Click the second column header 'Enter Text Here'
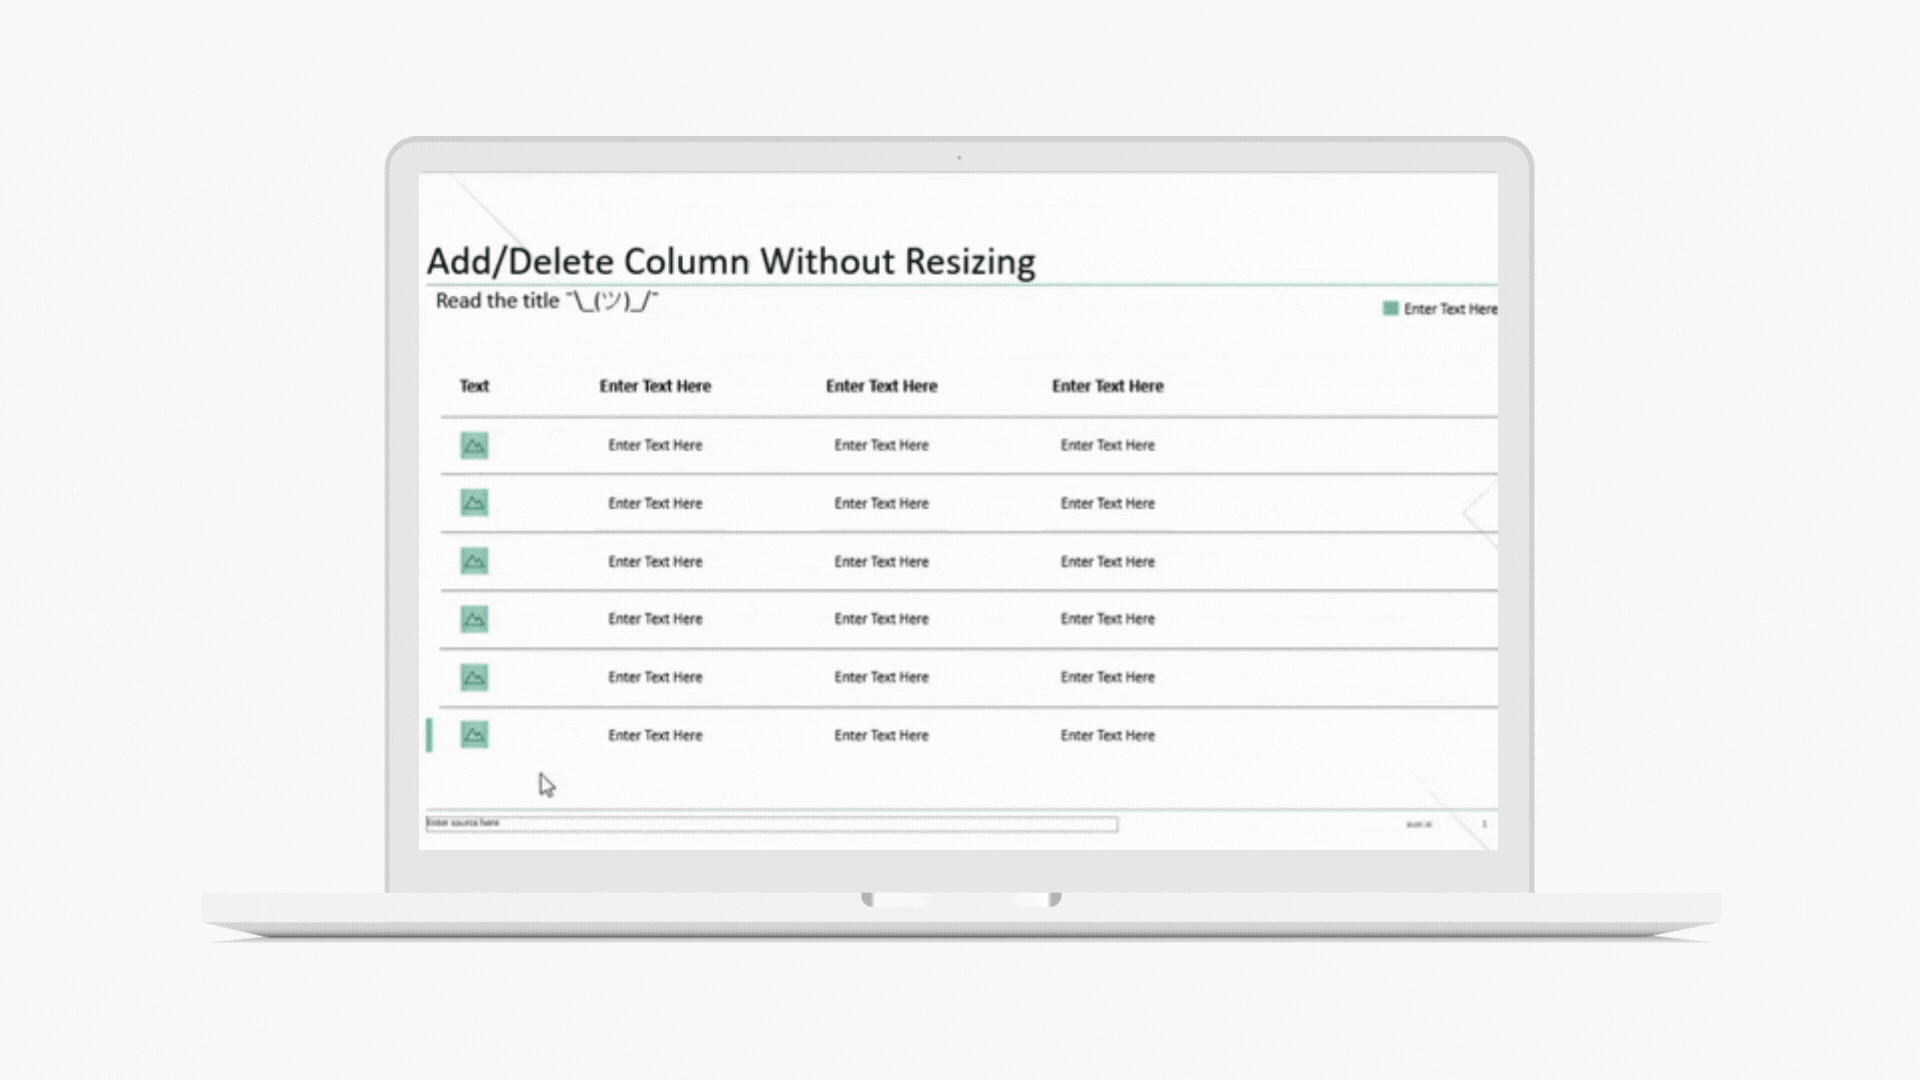Image resolution: width=1920 pixels, height=1080 pixels. coord(655,386)
